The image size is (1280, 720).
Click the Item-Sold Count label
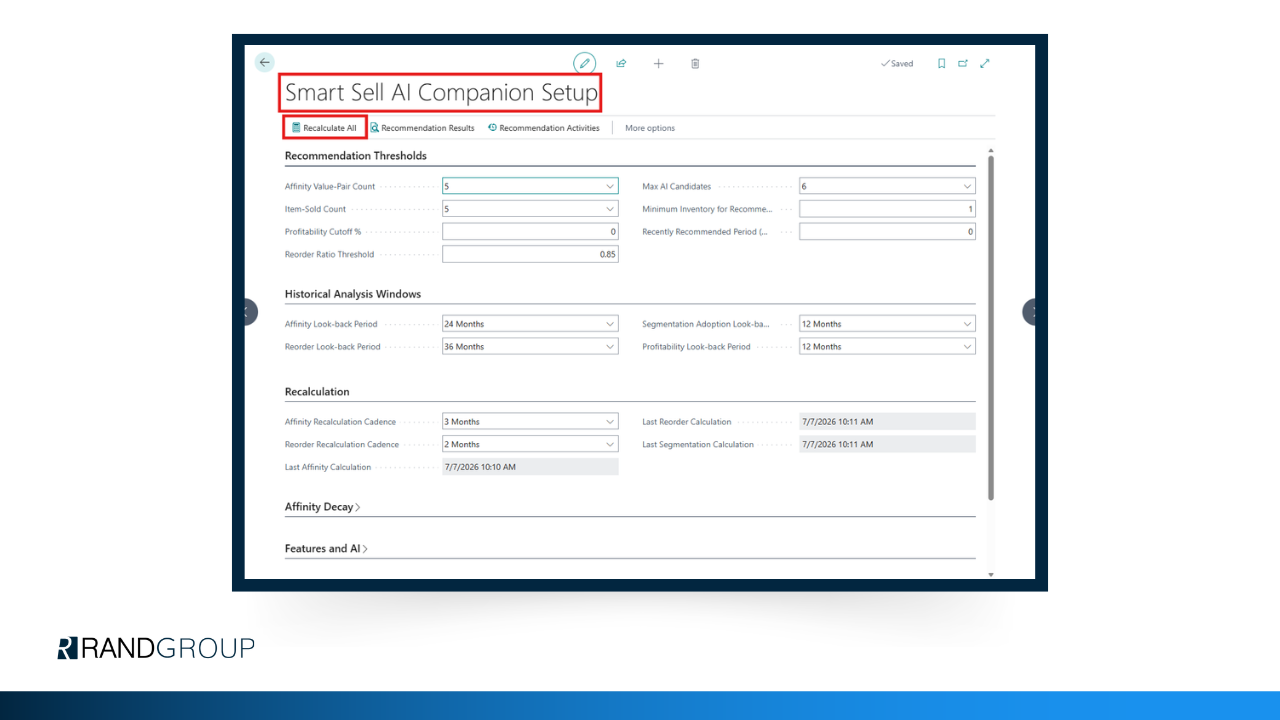point(315,210)
